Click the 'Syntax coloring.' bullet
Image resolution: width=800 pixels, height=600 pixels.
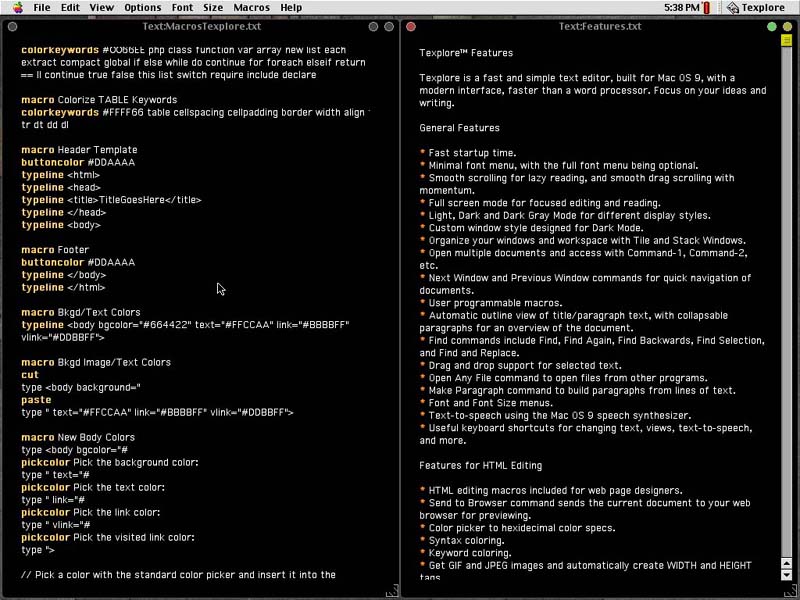[462, 540]
